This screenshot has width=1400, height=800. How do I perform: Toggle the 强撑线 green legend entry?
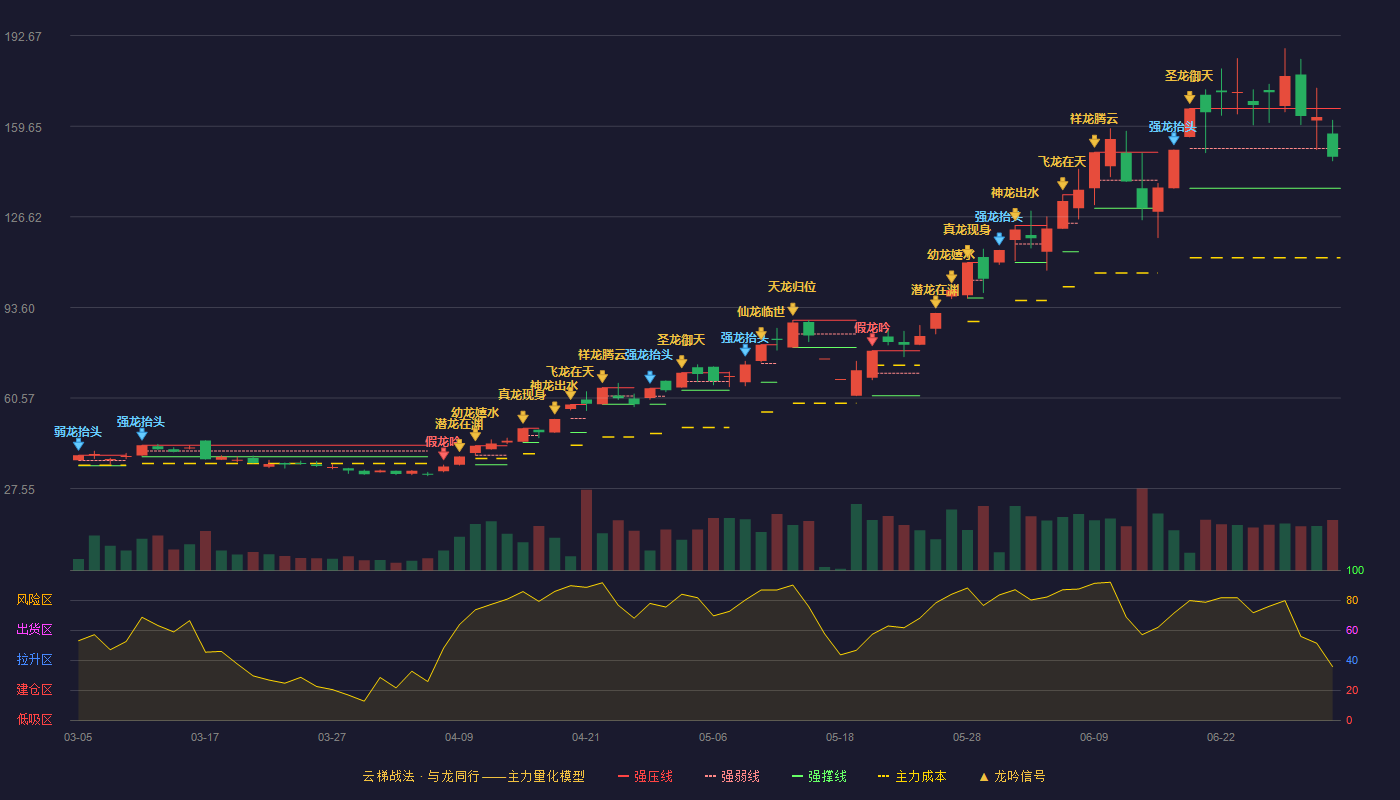coord(819,776)
